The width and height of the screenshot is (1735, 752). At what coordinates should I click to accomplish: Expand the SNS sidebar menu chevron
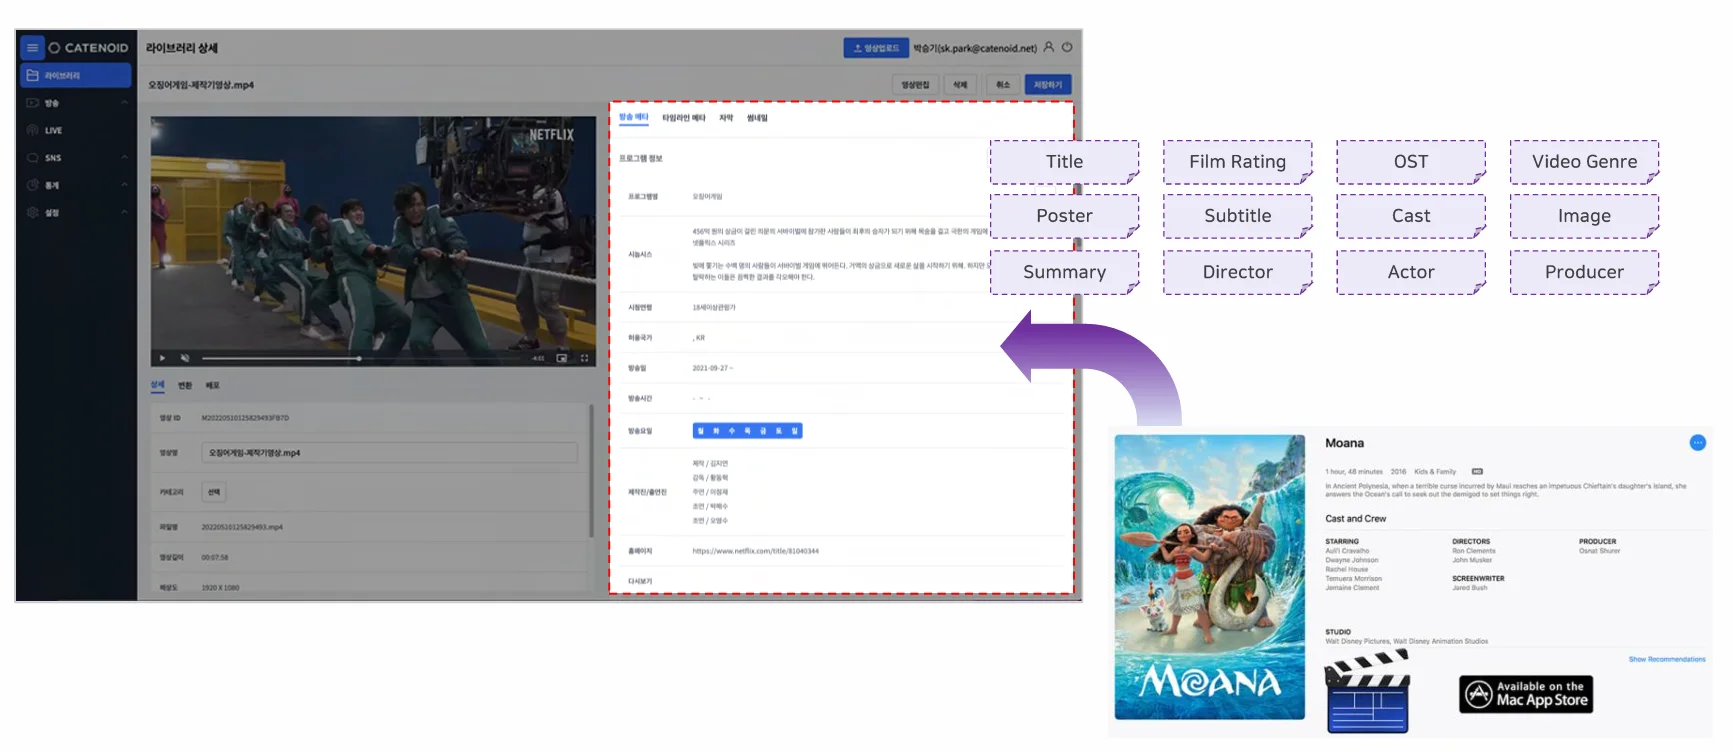click(125, 158)
